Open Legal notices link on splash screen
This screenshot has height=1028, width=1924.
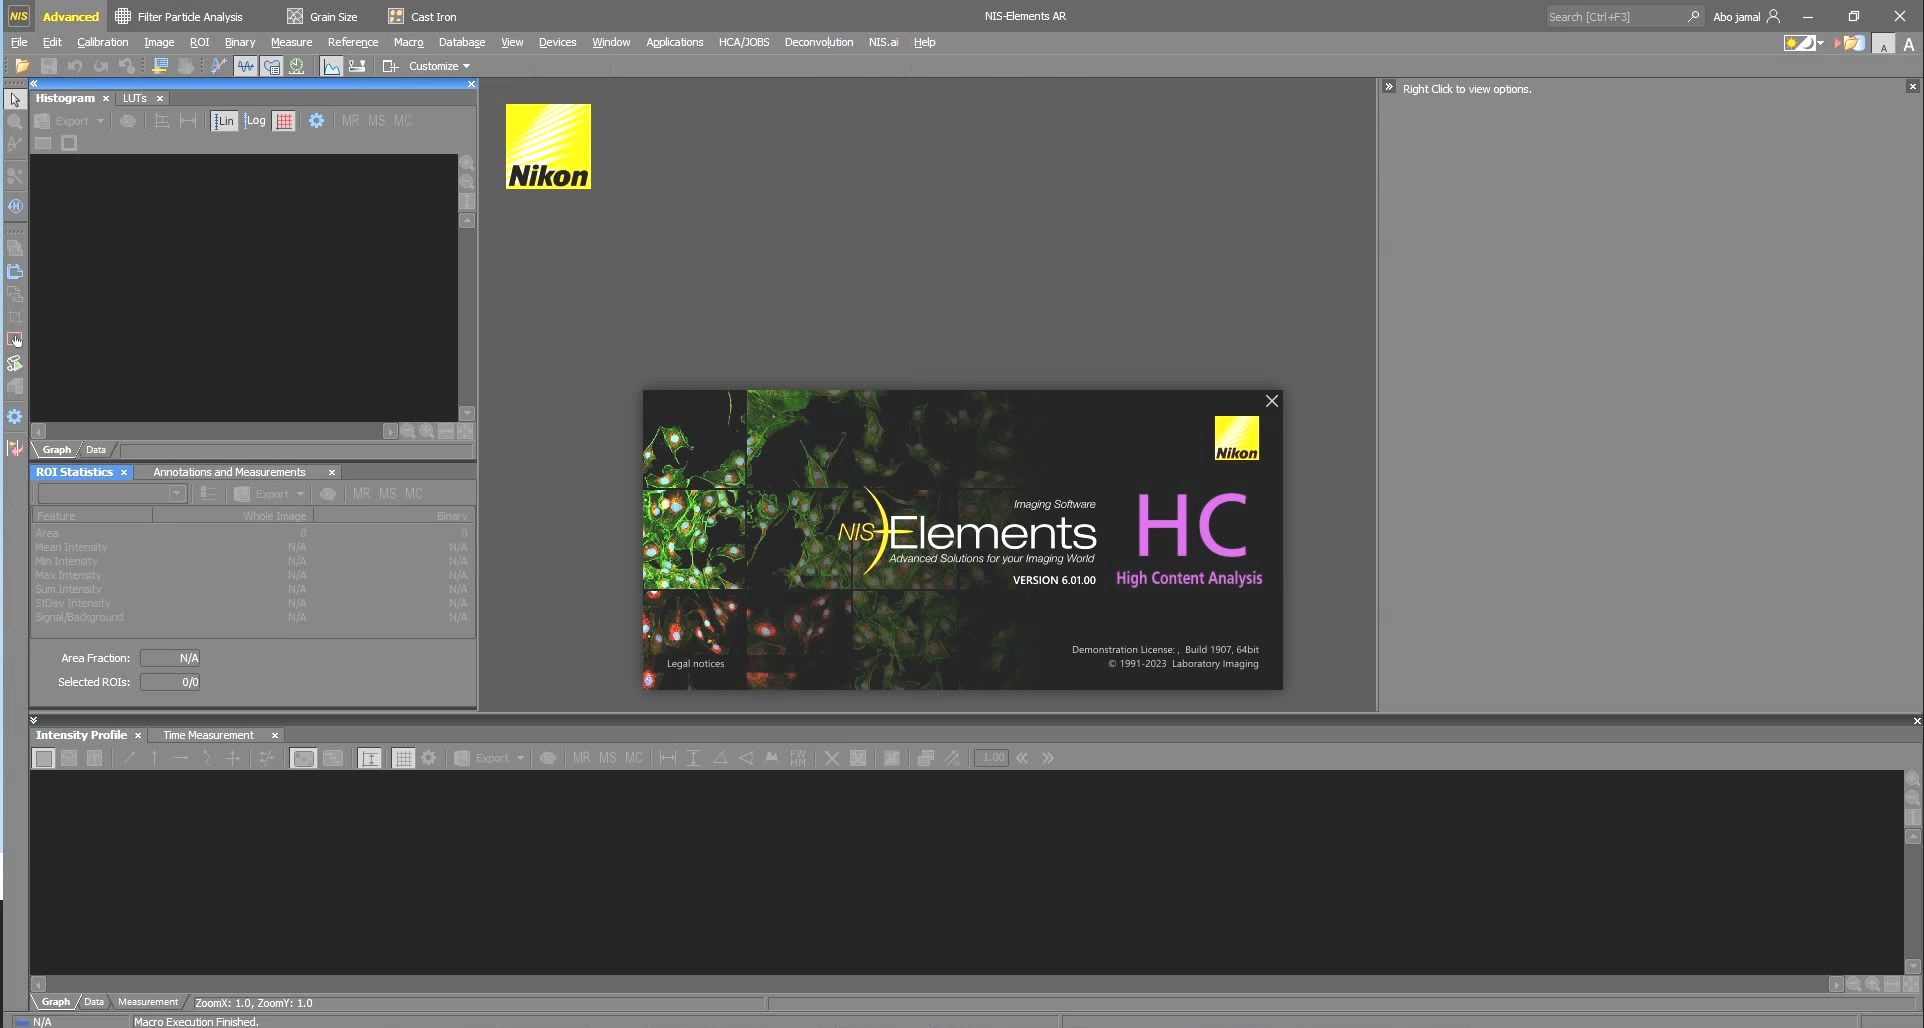pyautogui.click(x=695, y=664)
